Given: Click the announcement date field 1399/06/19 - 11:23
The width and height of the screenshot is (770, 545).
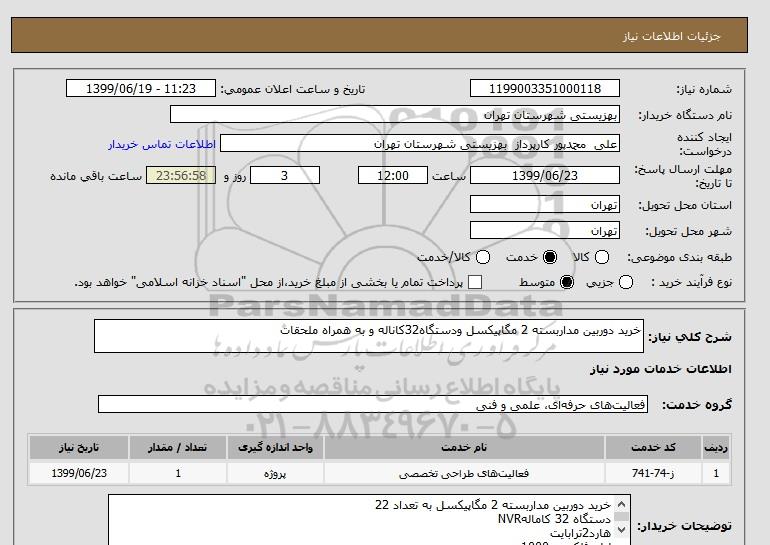Looking at the screenshot, I should point(141,88).
